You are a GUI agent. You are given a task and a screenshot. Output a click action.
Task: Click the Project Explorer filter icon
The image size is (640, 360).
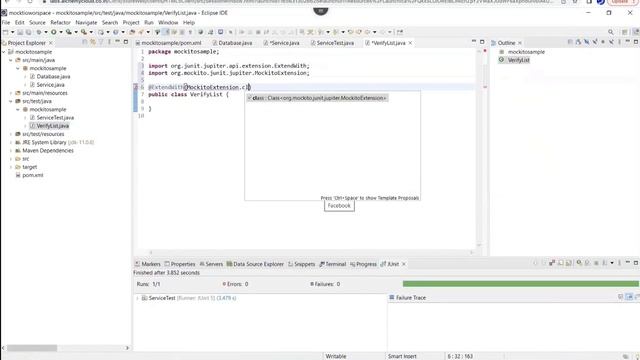(x=101, y=42)
